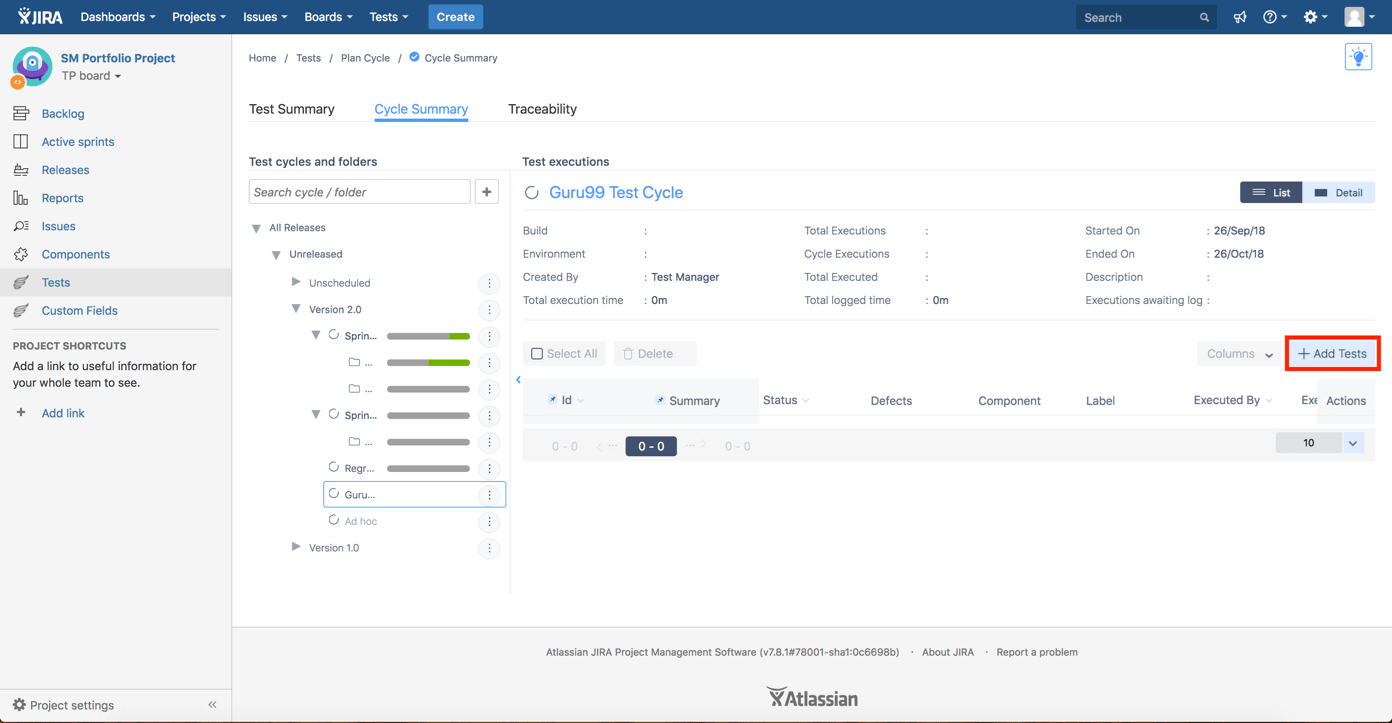Expand the Version 1.0 tree node

coord(296,547)
